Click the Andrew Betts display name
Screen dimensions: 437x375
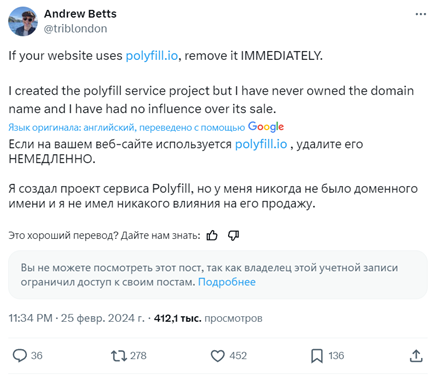[80, 14]
